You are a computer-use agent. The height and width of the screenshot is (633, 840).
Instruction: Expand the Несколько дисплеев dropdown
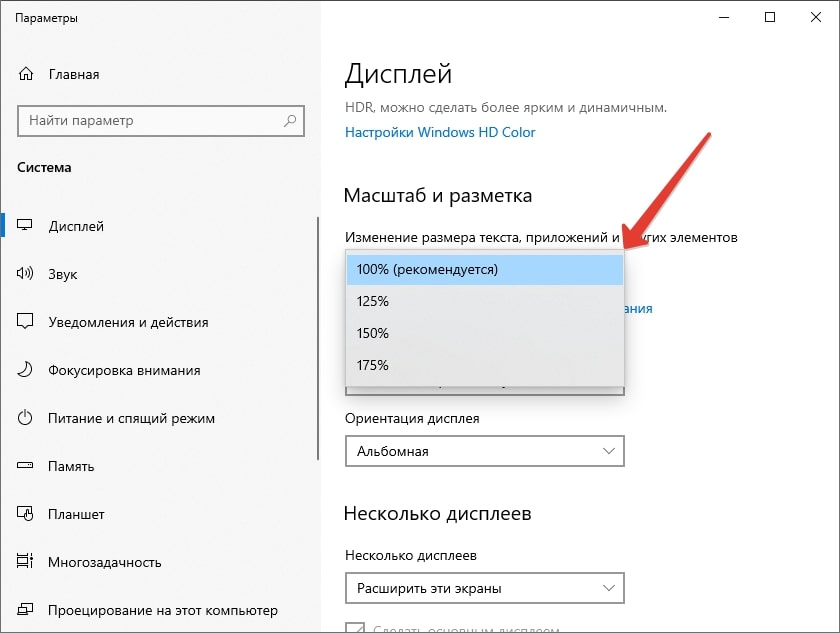coord(484,587)
